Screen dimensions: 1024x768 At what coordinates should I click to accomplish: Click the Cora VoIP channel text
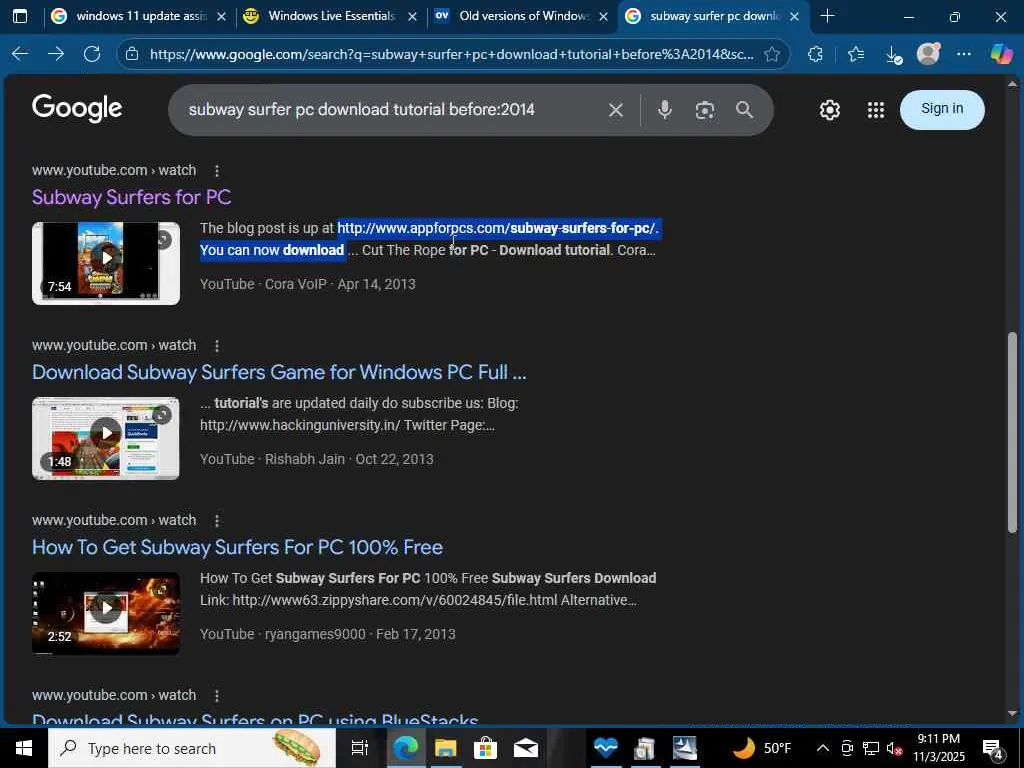pos(296,284)
